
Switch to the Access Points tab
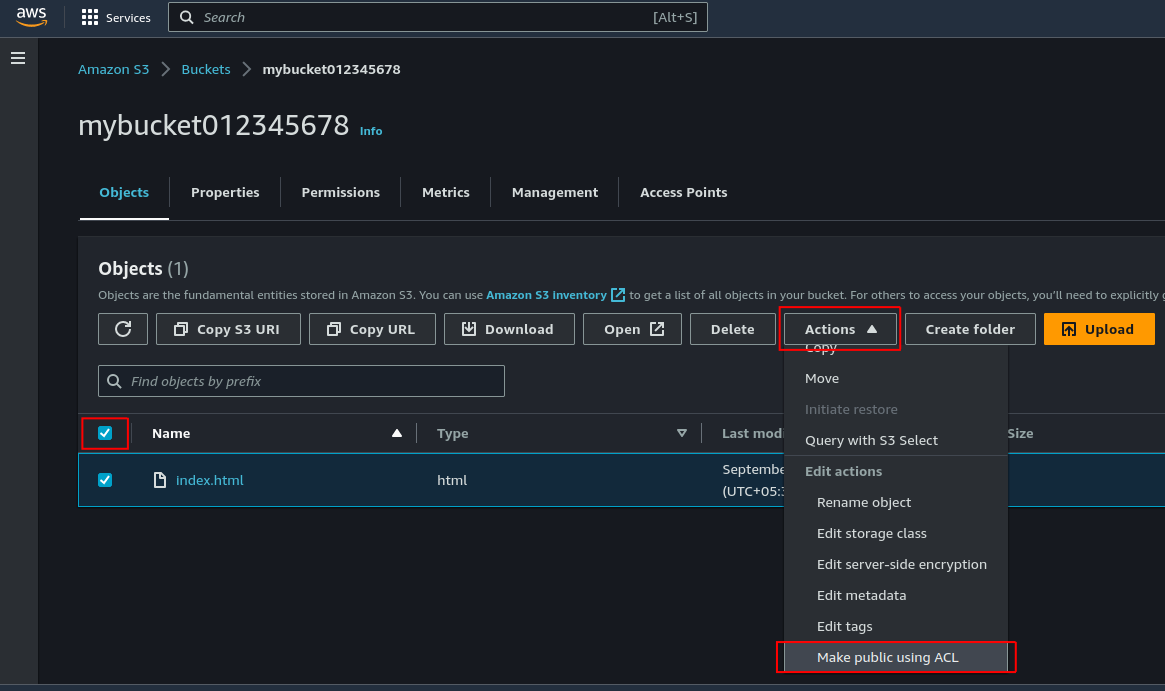click(x=684, y=192)
